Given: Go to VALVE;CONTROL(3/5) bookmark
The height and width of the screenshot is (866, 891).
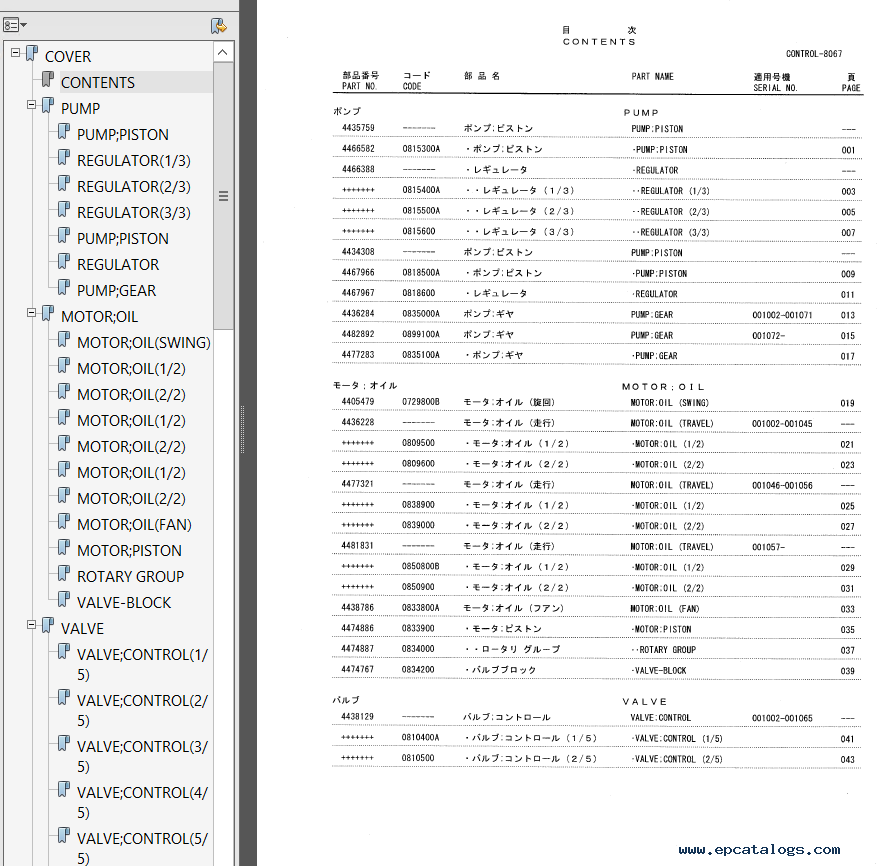Looking at the screenshot, I should point(142,757).
